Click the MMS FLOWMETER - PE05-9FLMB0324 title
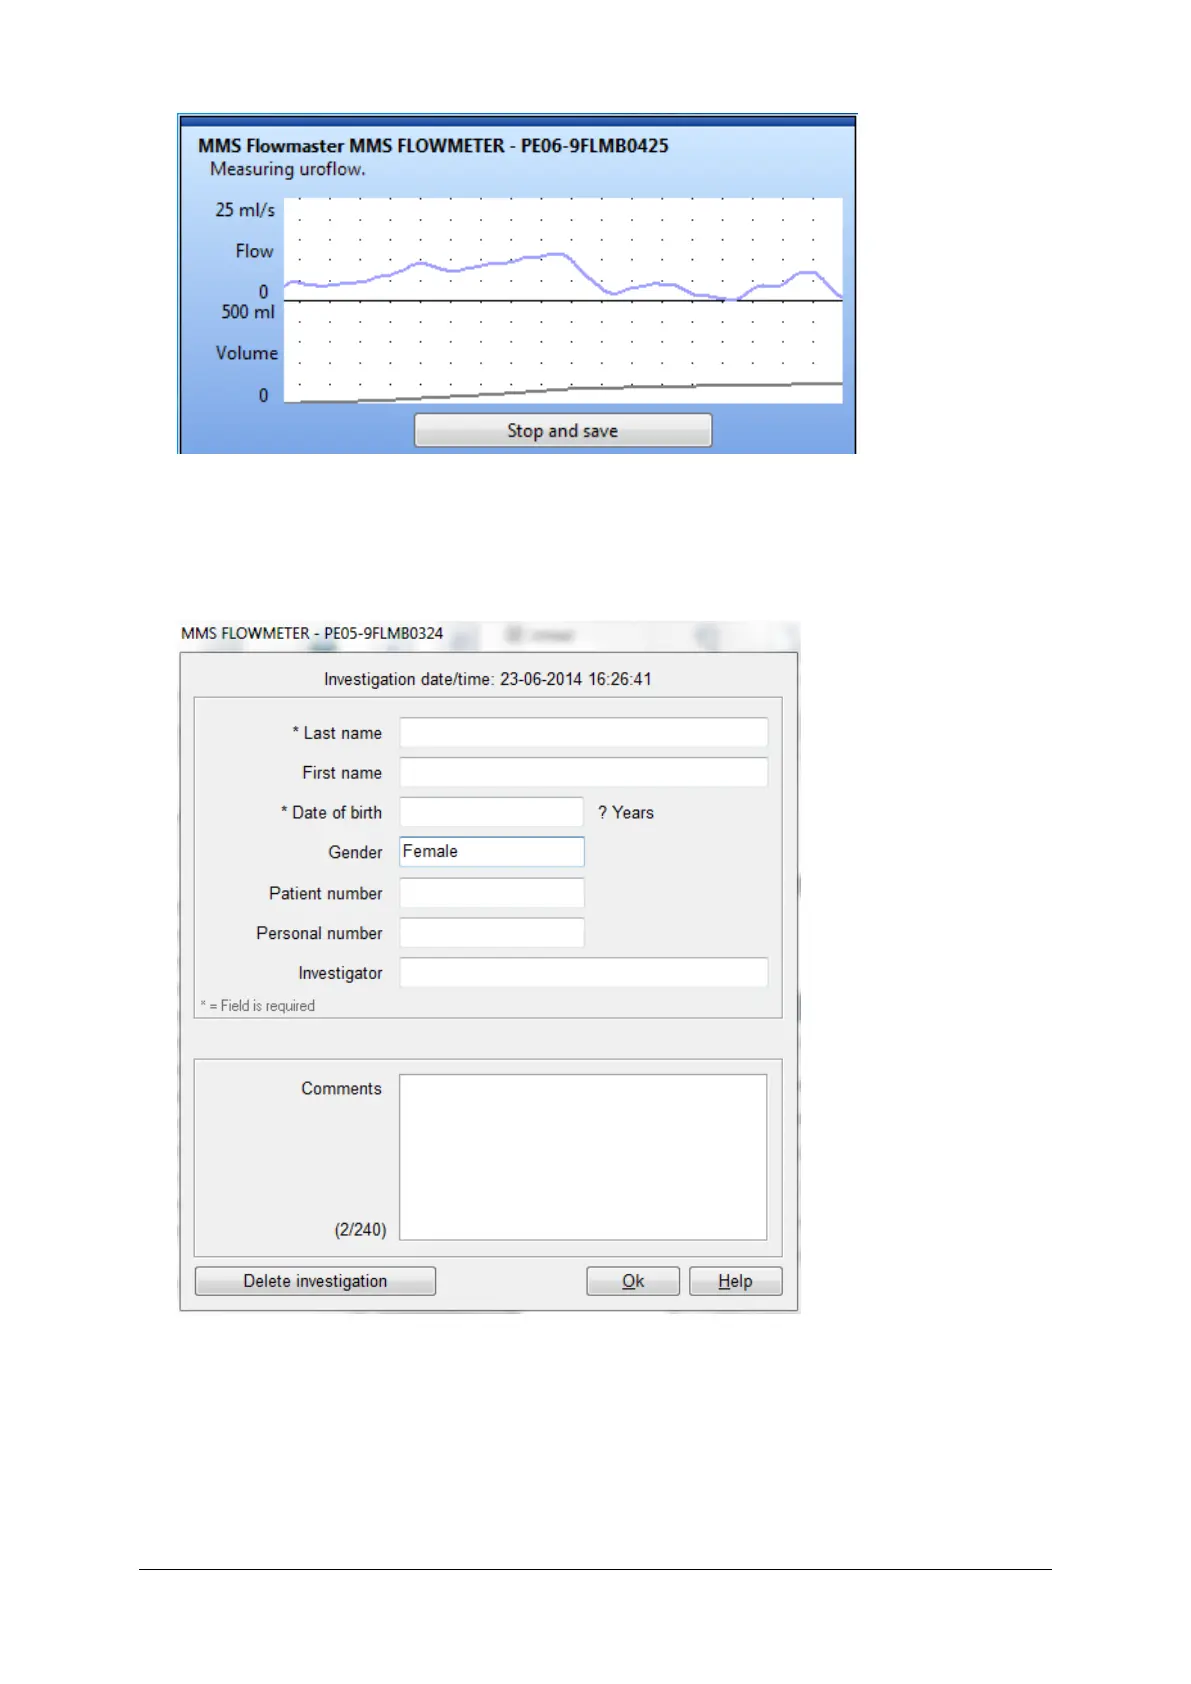 point(312,633)
